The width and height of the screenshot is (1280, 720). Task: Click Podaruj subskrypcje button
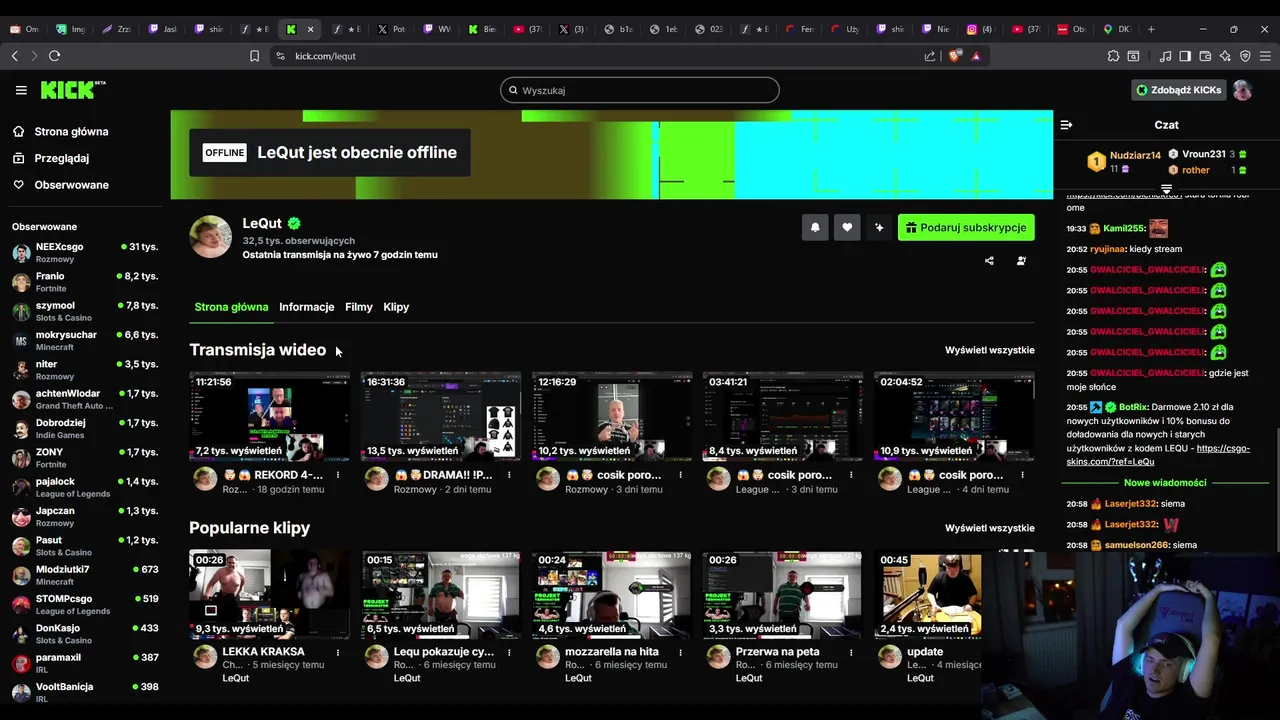pos(966,228)
